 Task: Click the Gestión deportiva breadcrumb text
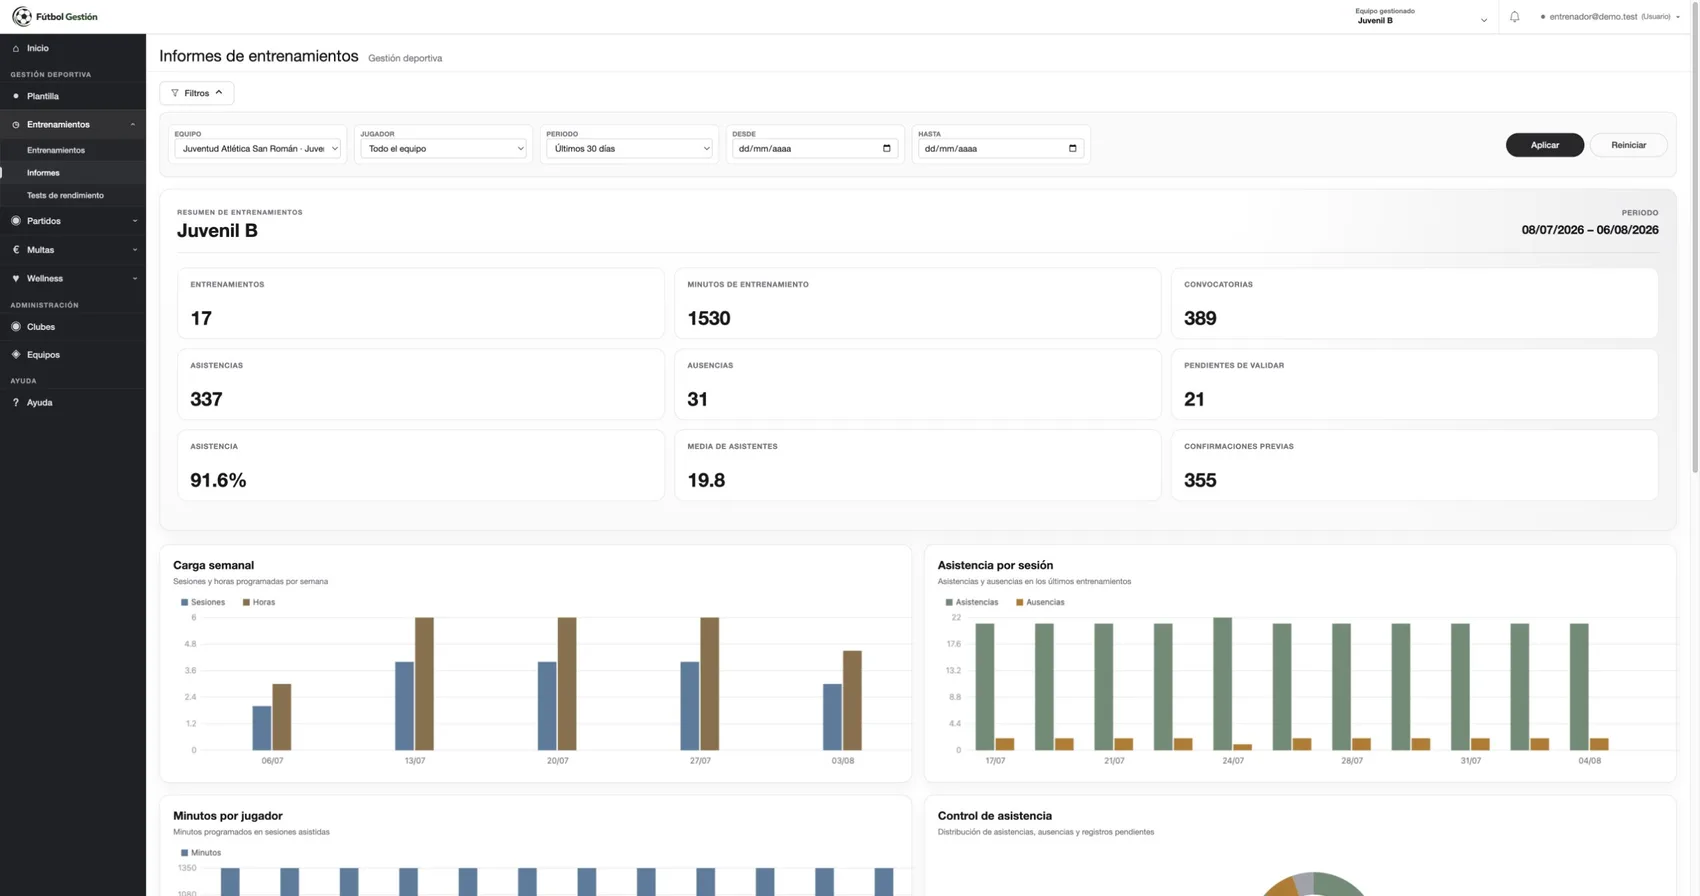point(405,58)
